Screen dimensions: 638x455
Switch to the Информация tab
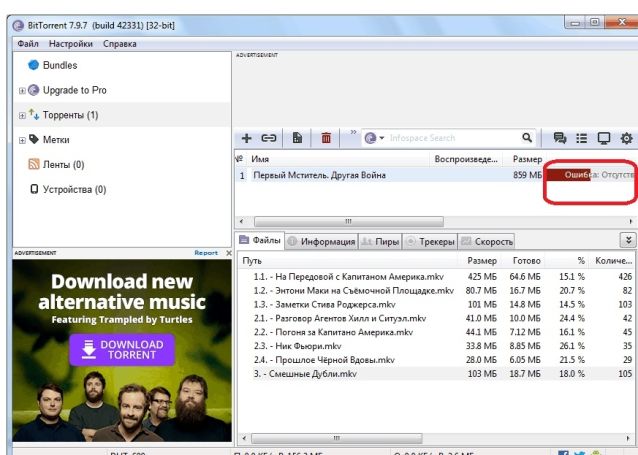coord(321,241)
